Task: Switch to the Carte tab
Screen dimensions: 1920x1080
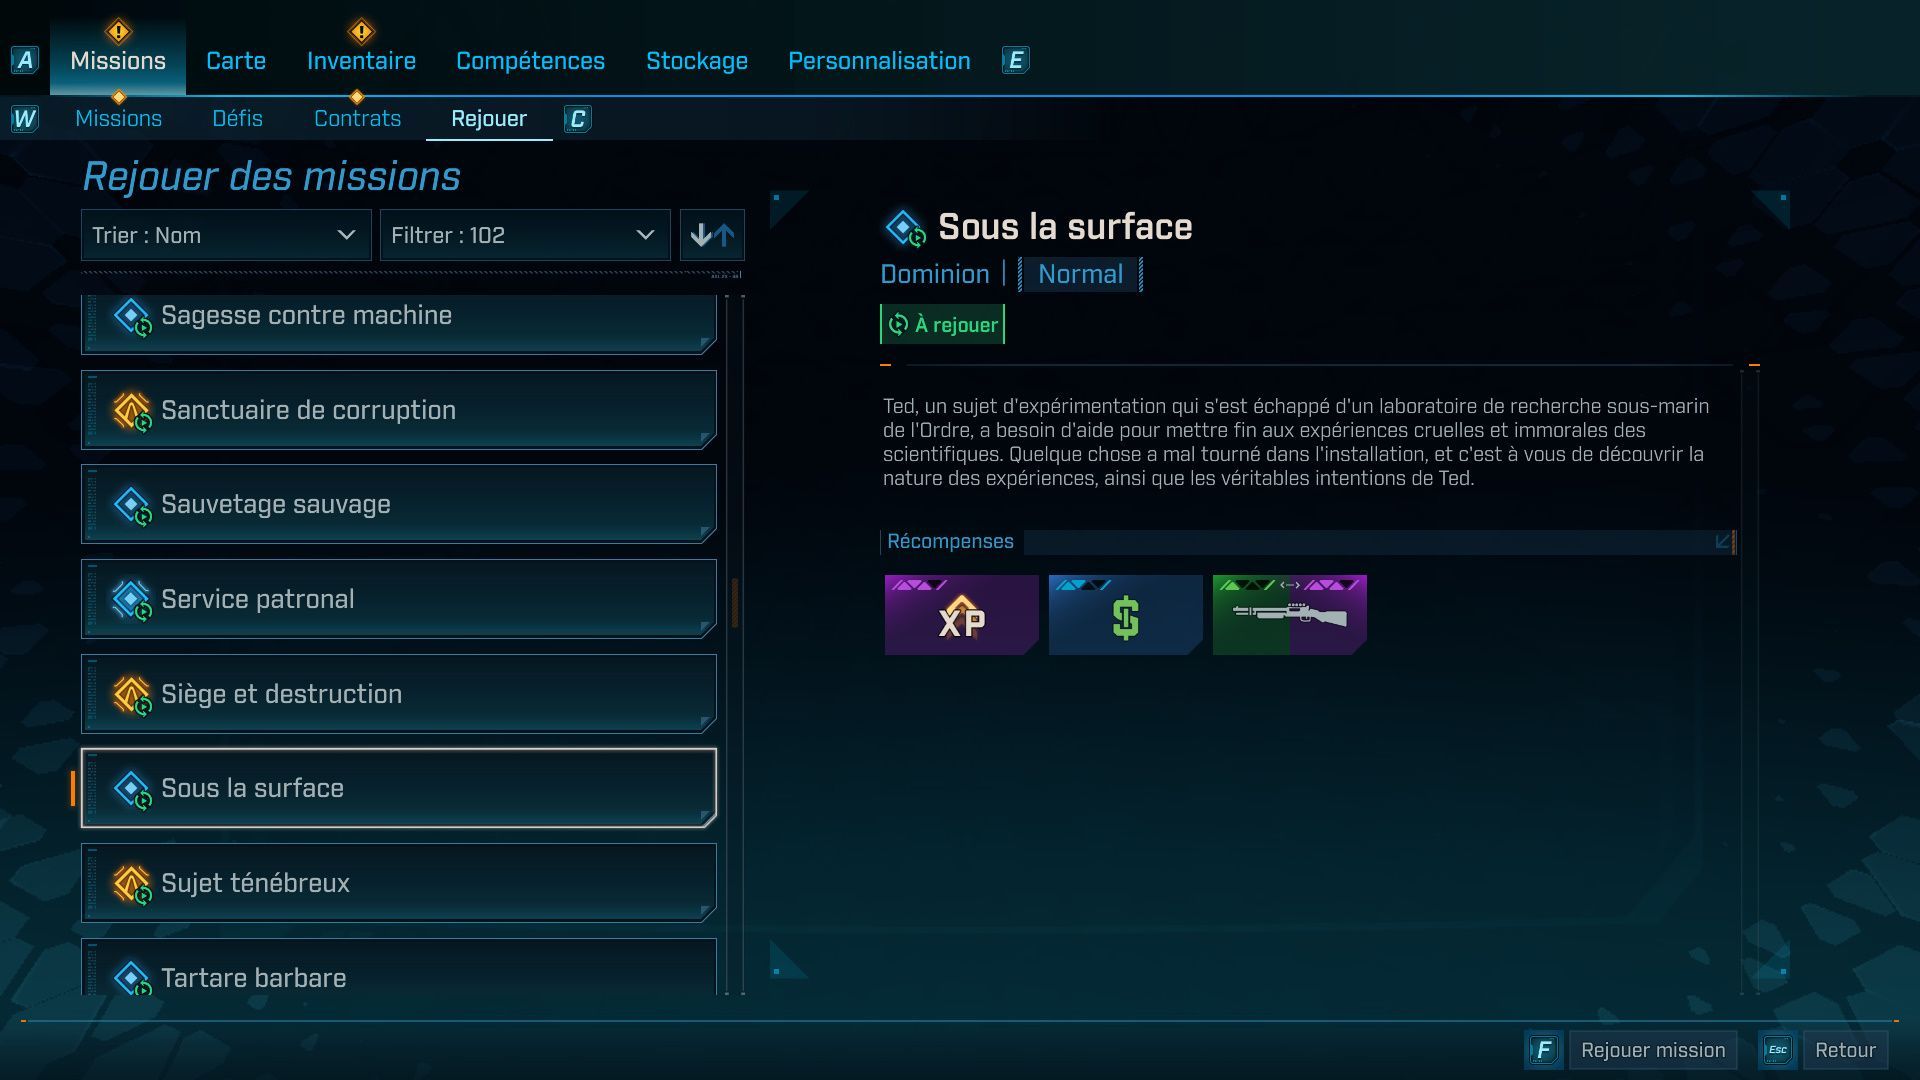Action: (x=235, y=60)
